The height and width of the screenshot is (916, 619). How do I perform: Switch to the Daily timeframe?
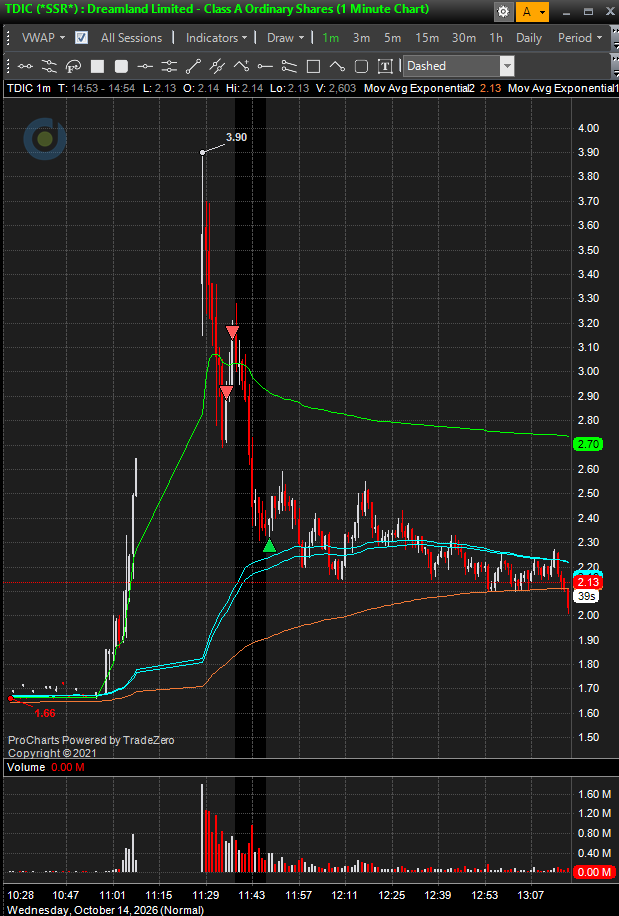coord(528,37)
